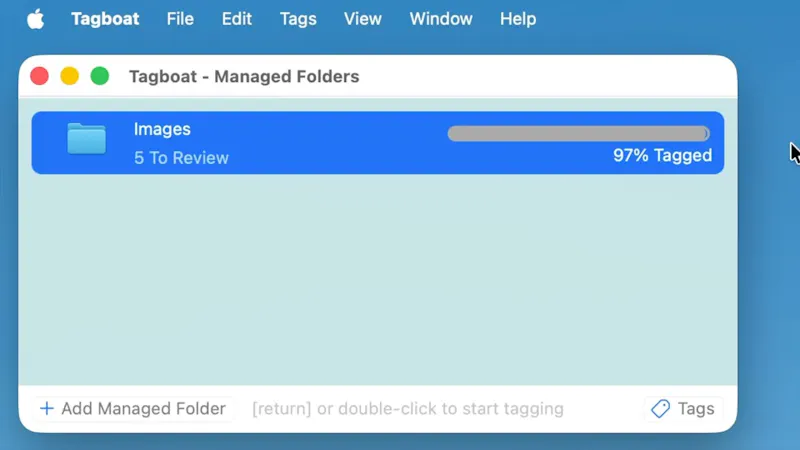The image size is (800, 450).
Task: Open the Tags menu in menu bar
Action: (298, 19)
